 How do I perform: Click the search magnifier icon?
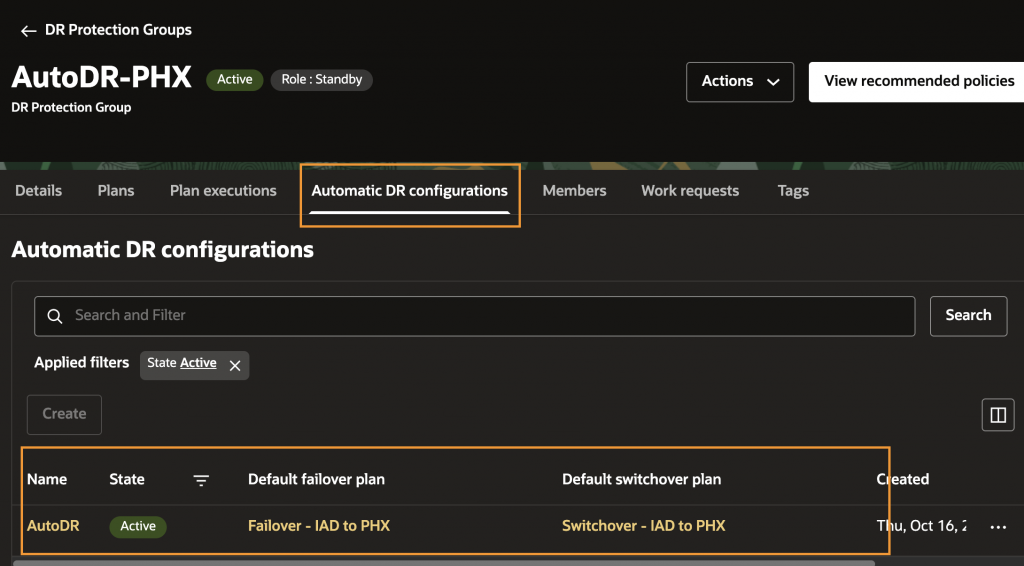[56, 316]
